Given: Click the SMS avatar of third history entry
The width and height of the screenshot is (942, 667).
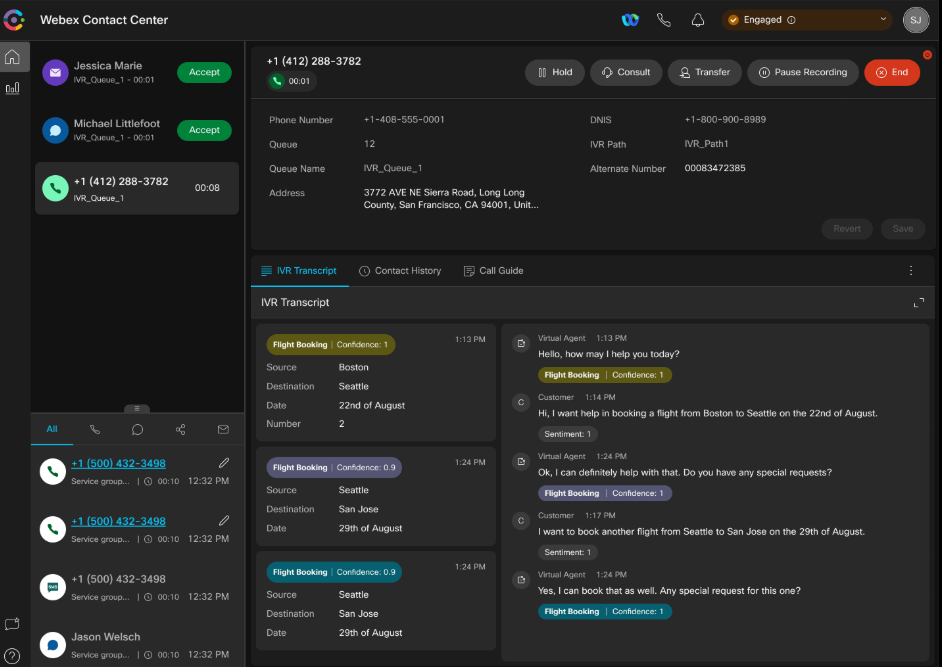Looking at the screenshot, I should (53, 587).
